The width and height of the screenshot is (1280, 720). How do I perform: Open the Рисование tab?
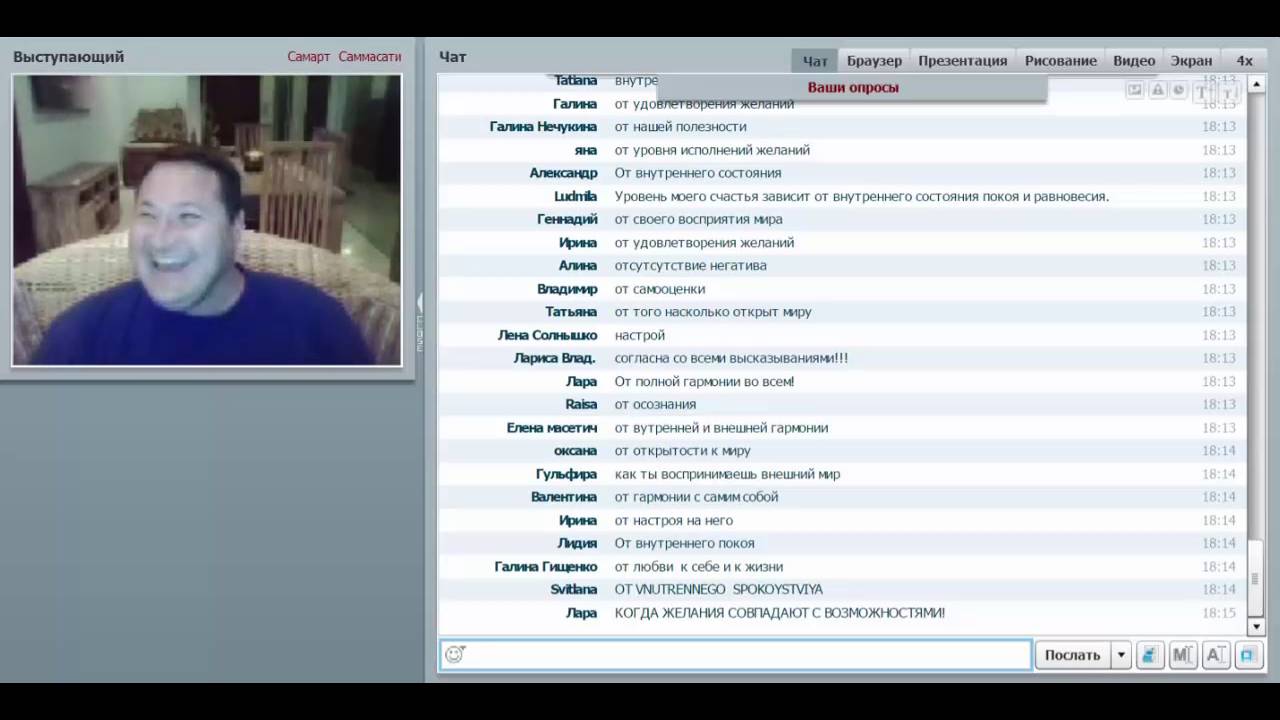tap(1060, 61)
